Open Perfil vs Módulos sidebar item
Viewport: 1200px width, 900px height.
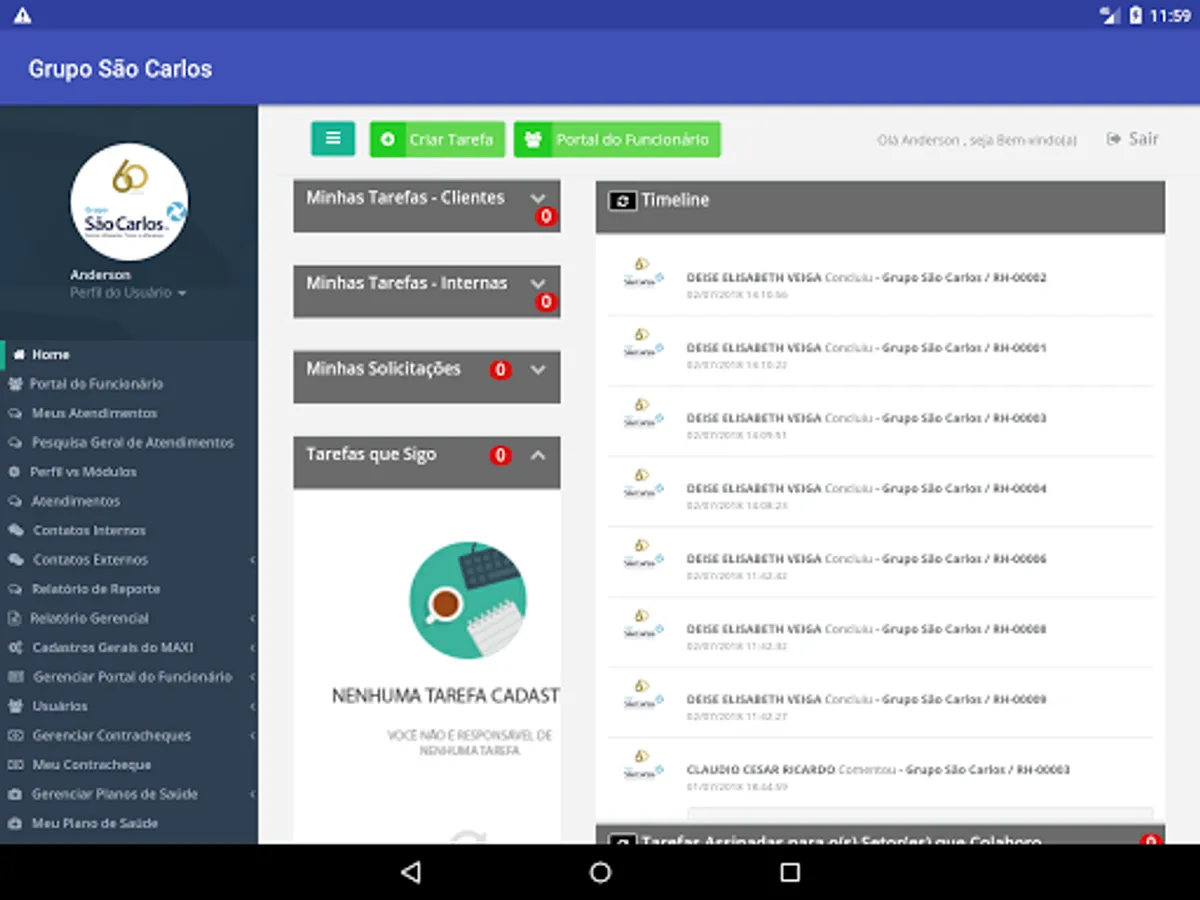(x=129, y=472)
